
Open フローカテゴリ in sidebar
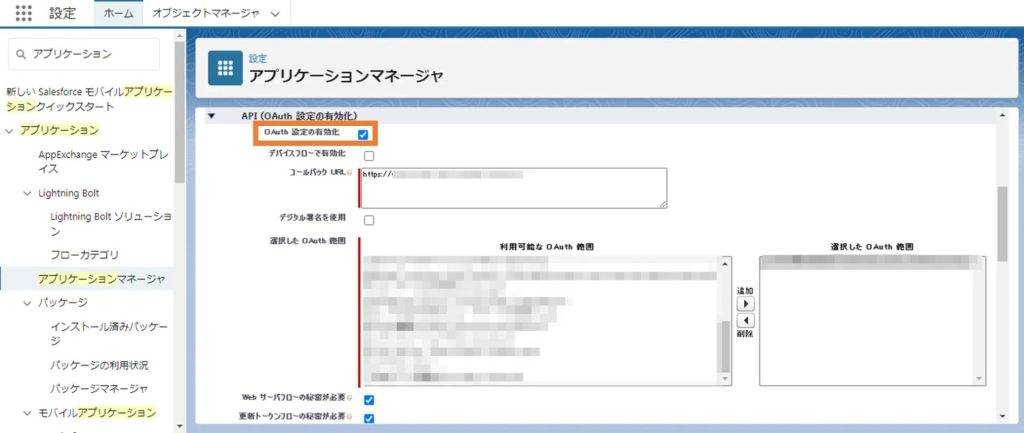84,254
